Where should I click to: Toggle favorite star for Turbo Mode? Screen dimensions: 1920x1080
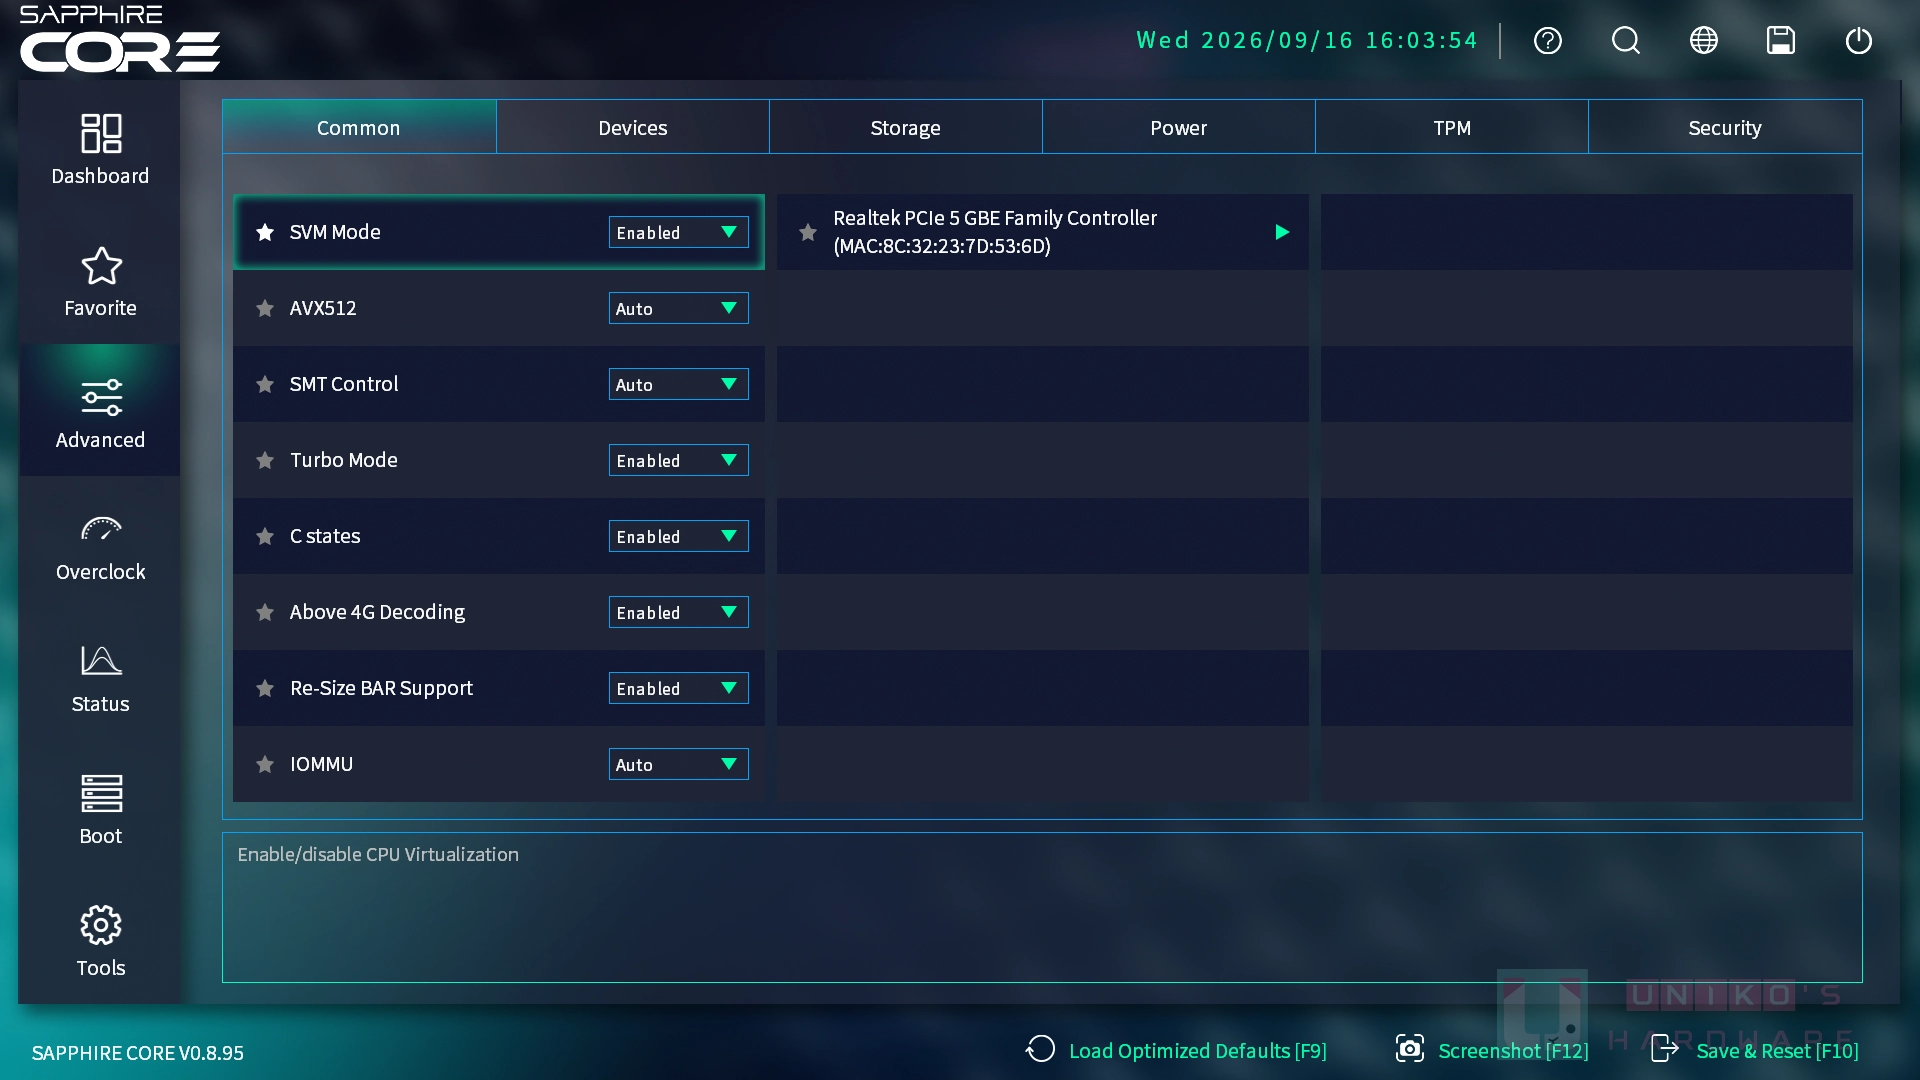click(x=265, y=460)
